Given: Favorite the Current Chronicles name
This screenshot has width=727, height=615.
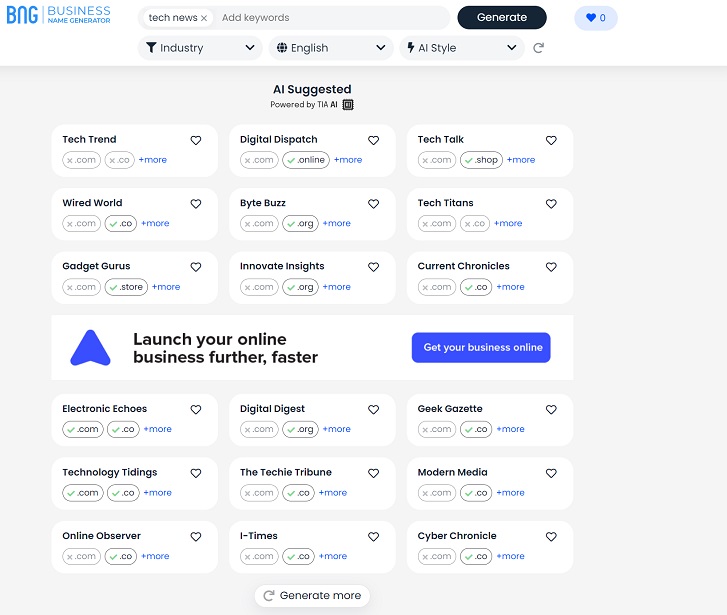Looking at the screenshot, I should (551, 267).
